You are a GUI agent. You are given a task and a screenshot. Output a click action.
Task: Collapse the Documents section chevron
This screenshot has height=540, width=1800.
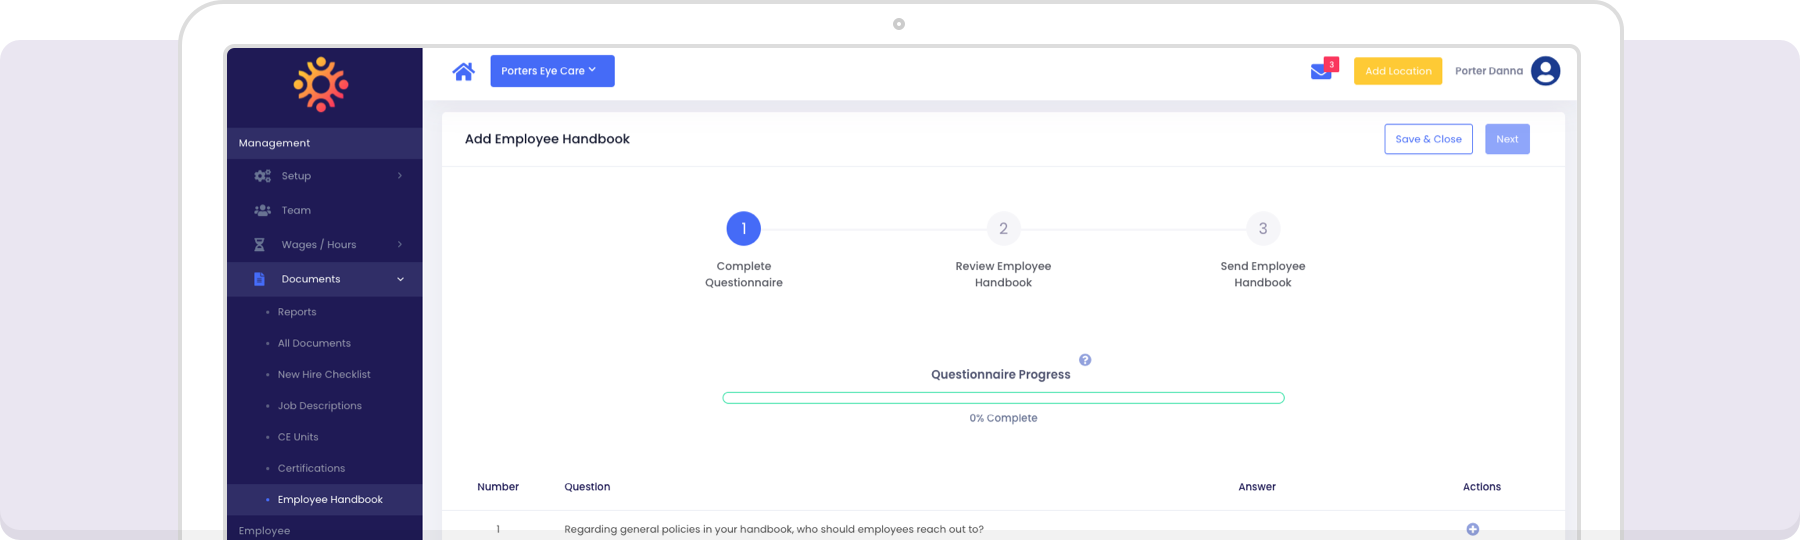[400, 280]
